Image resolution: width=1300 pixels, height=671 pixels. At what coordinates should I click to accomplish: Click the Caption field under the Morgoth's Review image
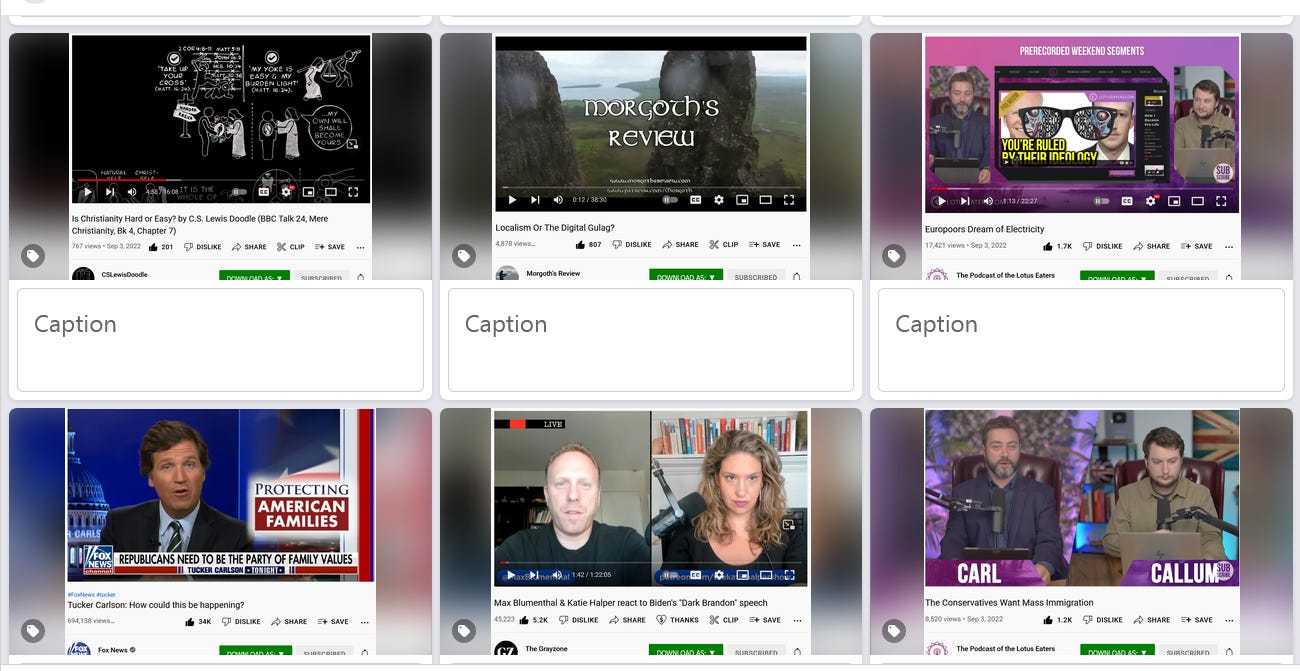651,339
